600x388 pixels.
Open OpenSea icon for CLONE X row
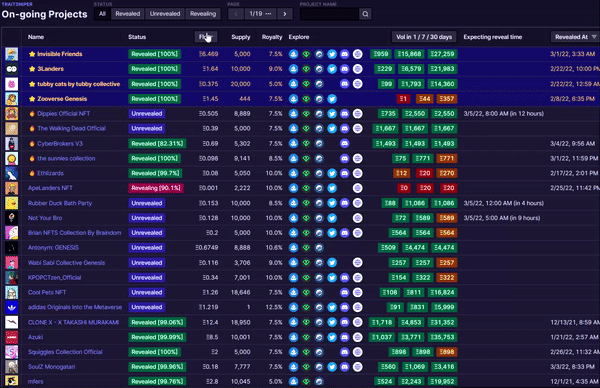(x=293, y=322)
